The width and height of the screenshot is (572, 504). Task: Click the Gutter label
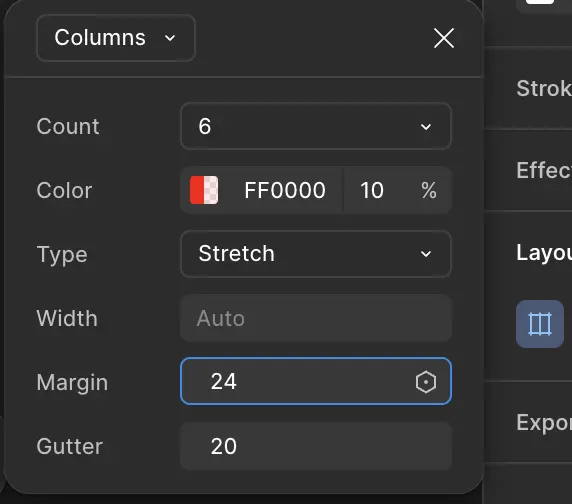click(x=70, y=446)
